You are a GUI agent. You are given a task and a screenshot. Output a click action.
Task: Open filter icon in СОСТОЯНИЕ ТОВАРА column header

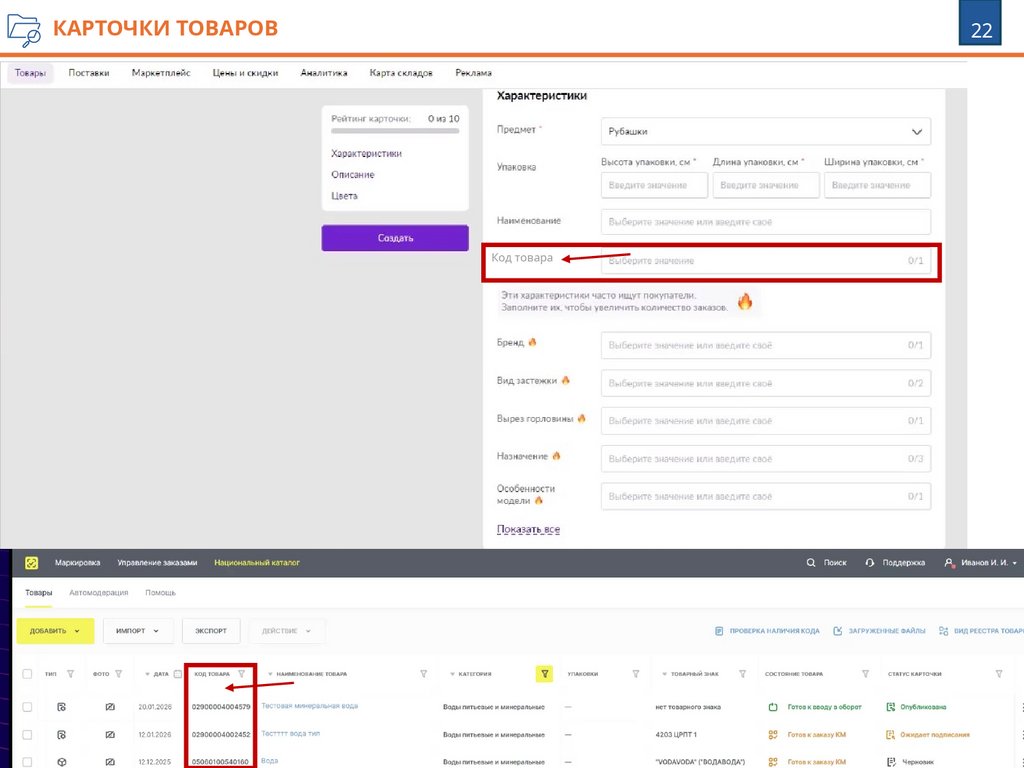click(865, 673)
